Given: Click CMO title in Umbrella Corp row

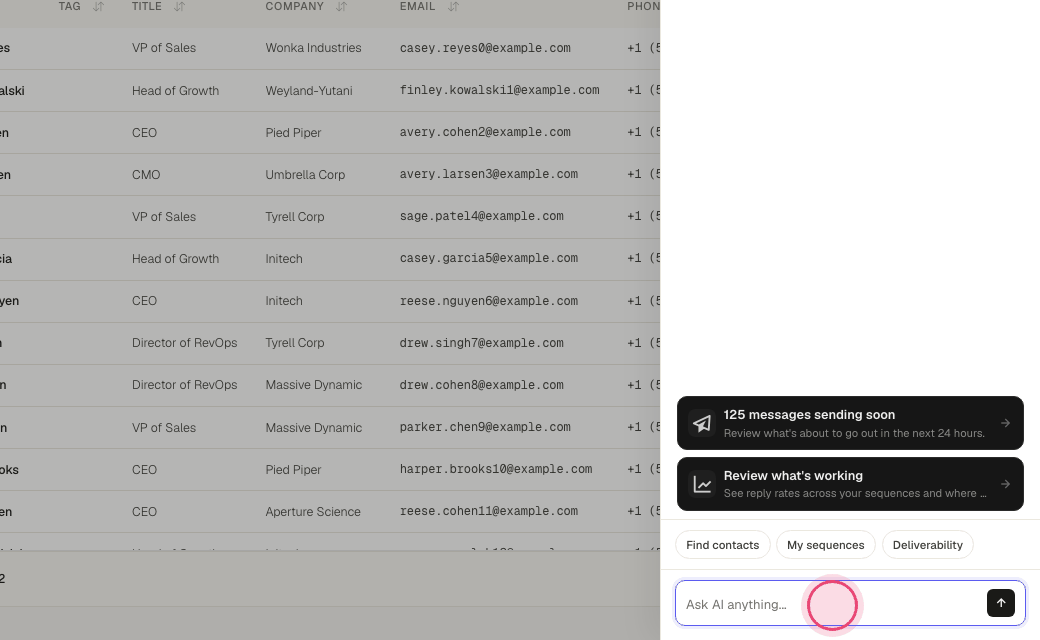Looking at the screenshot, I should [146, 175].
